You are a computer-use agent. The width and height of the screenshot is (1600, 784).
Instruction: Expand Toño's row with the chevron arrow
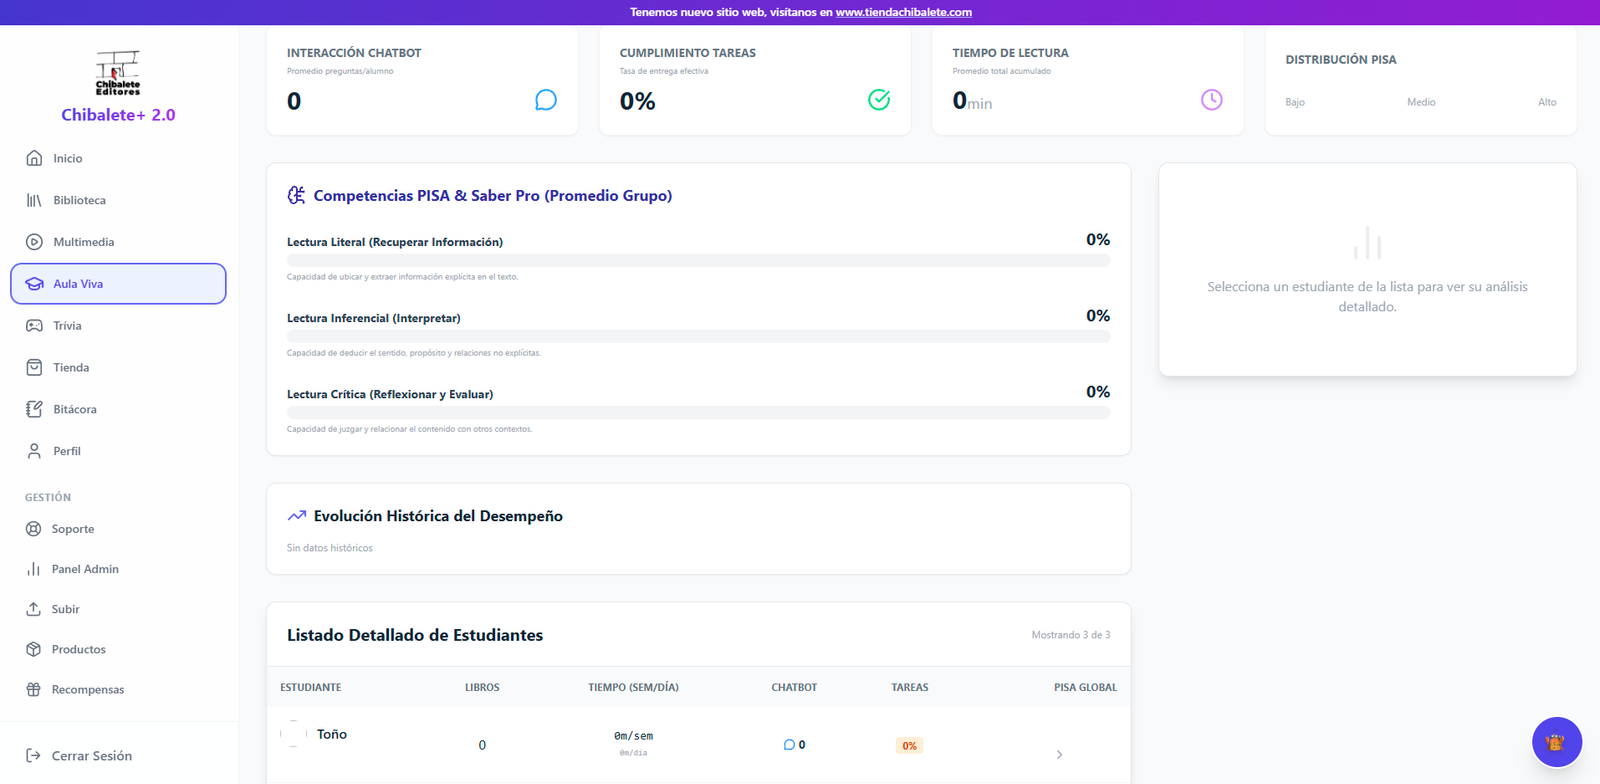pyautogui.click(x=1059, y=755)
